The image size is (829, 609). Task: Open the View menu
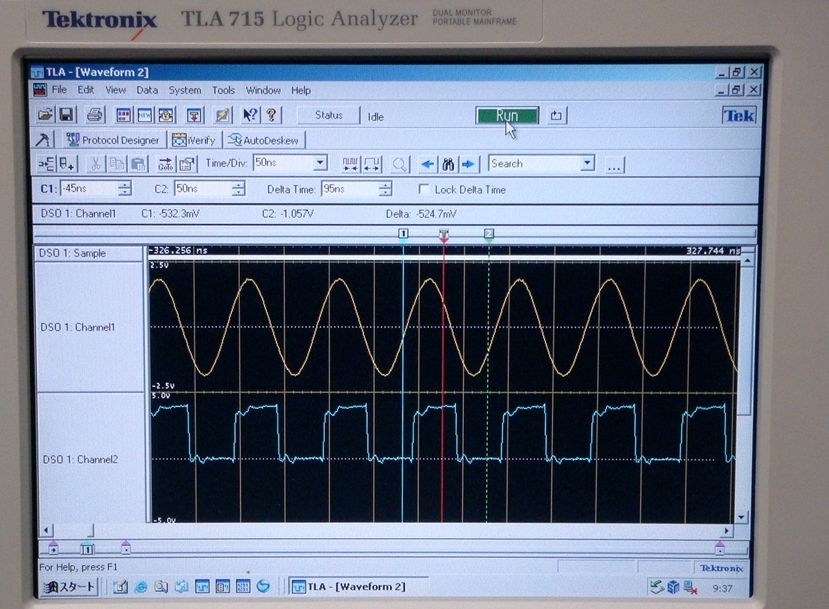[x=115, y=90]
